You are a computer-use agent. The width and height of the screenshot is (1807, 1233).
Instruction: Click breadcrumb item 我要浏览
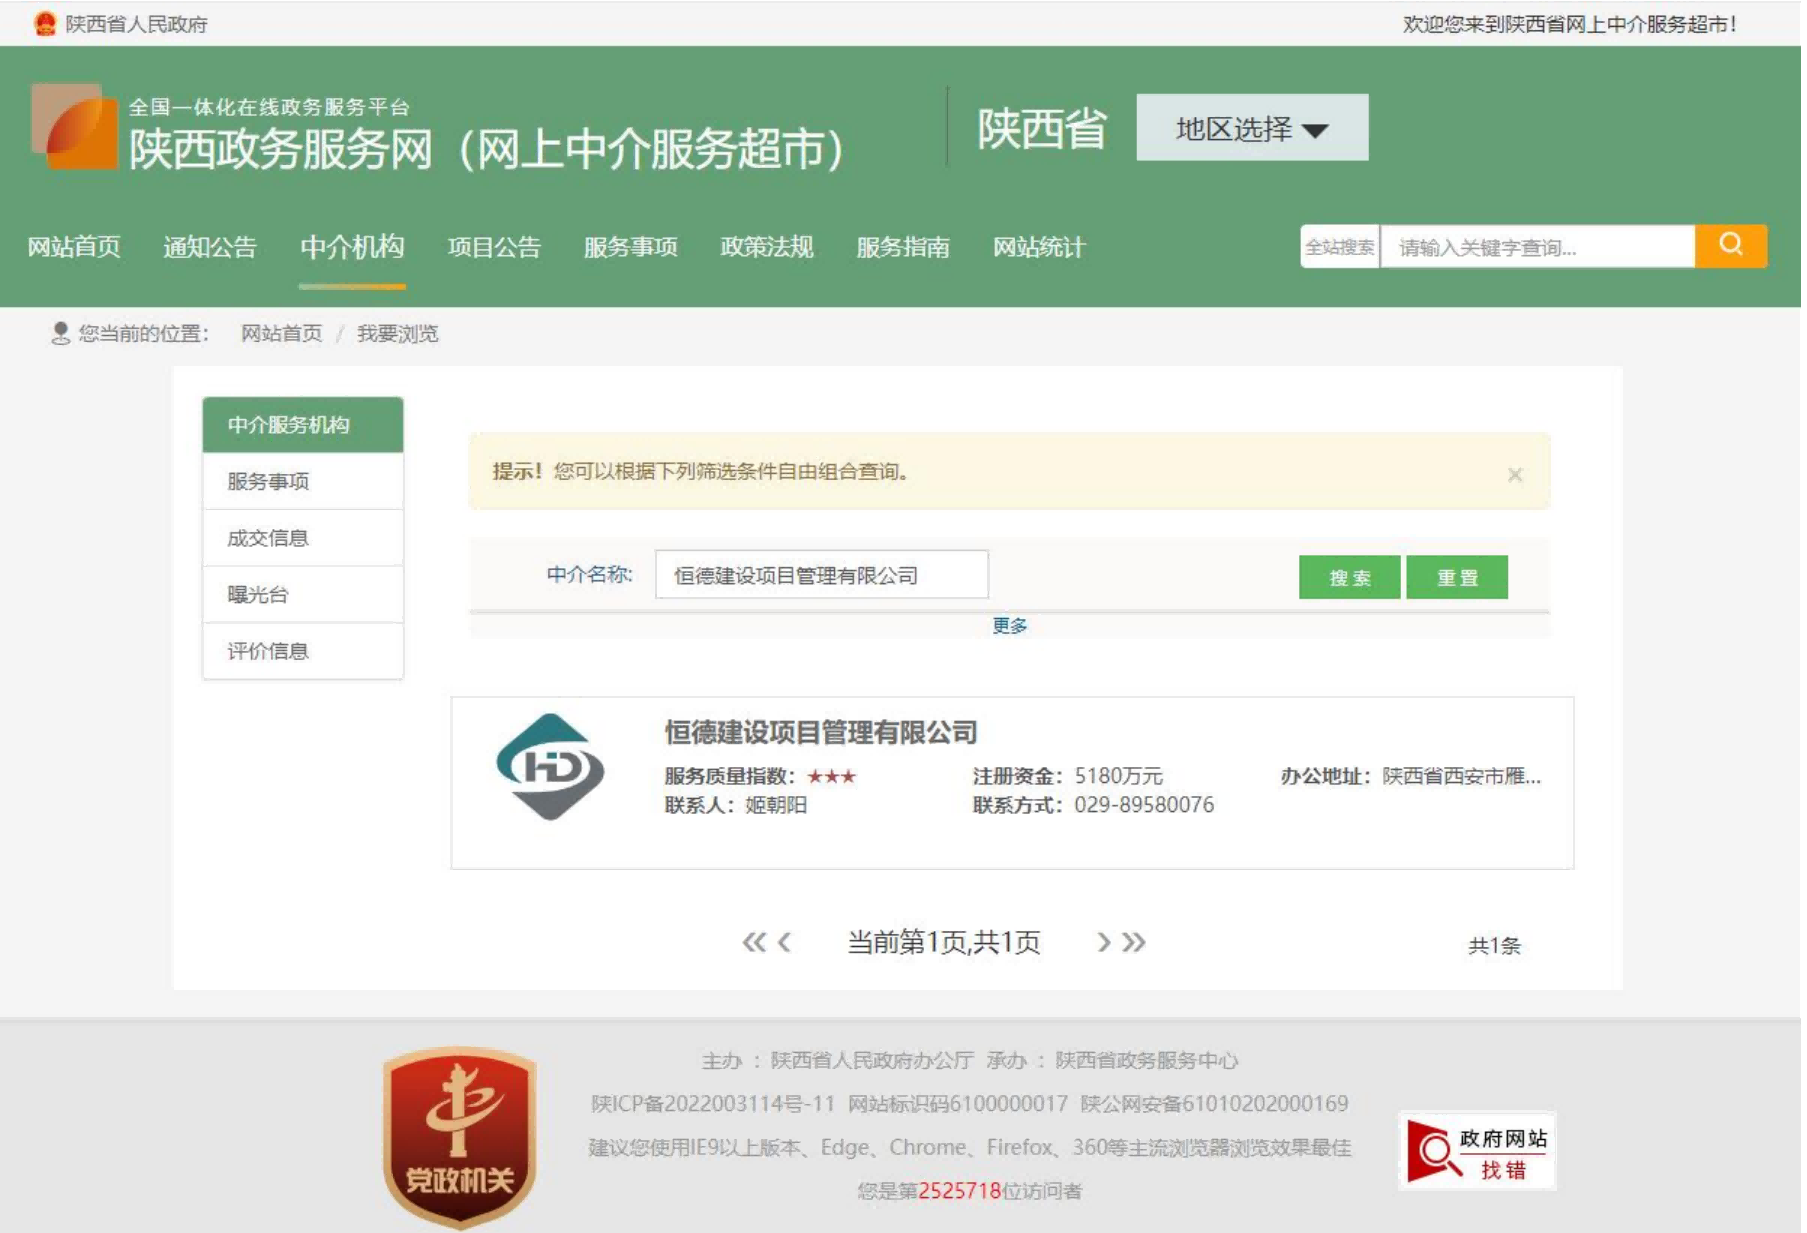[399, 334]
